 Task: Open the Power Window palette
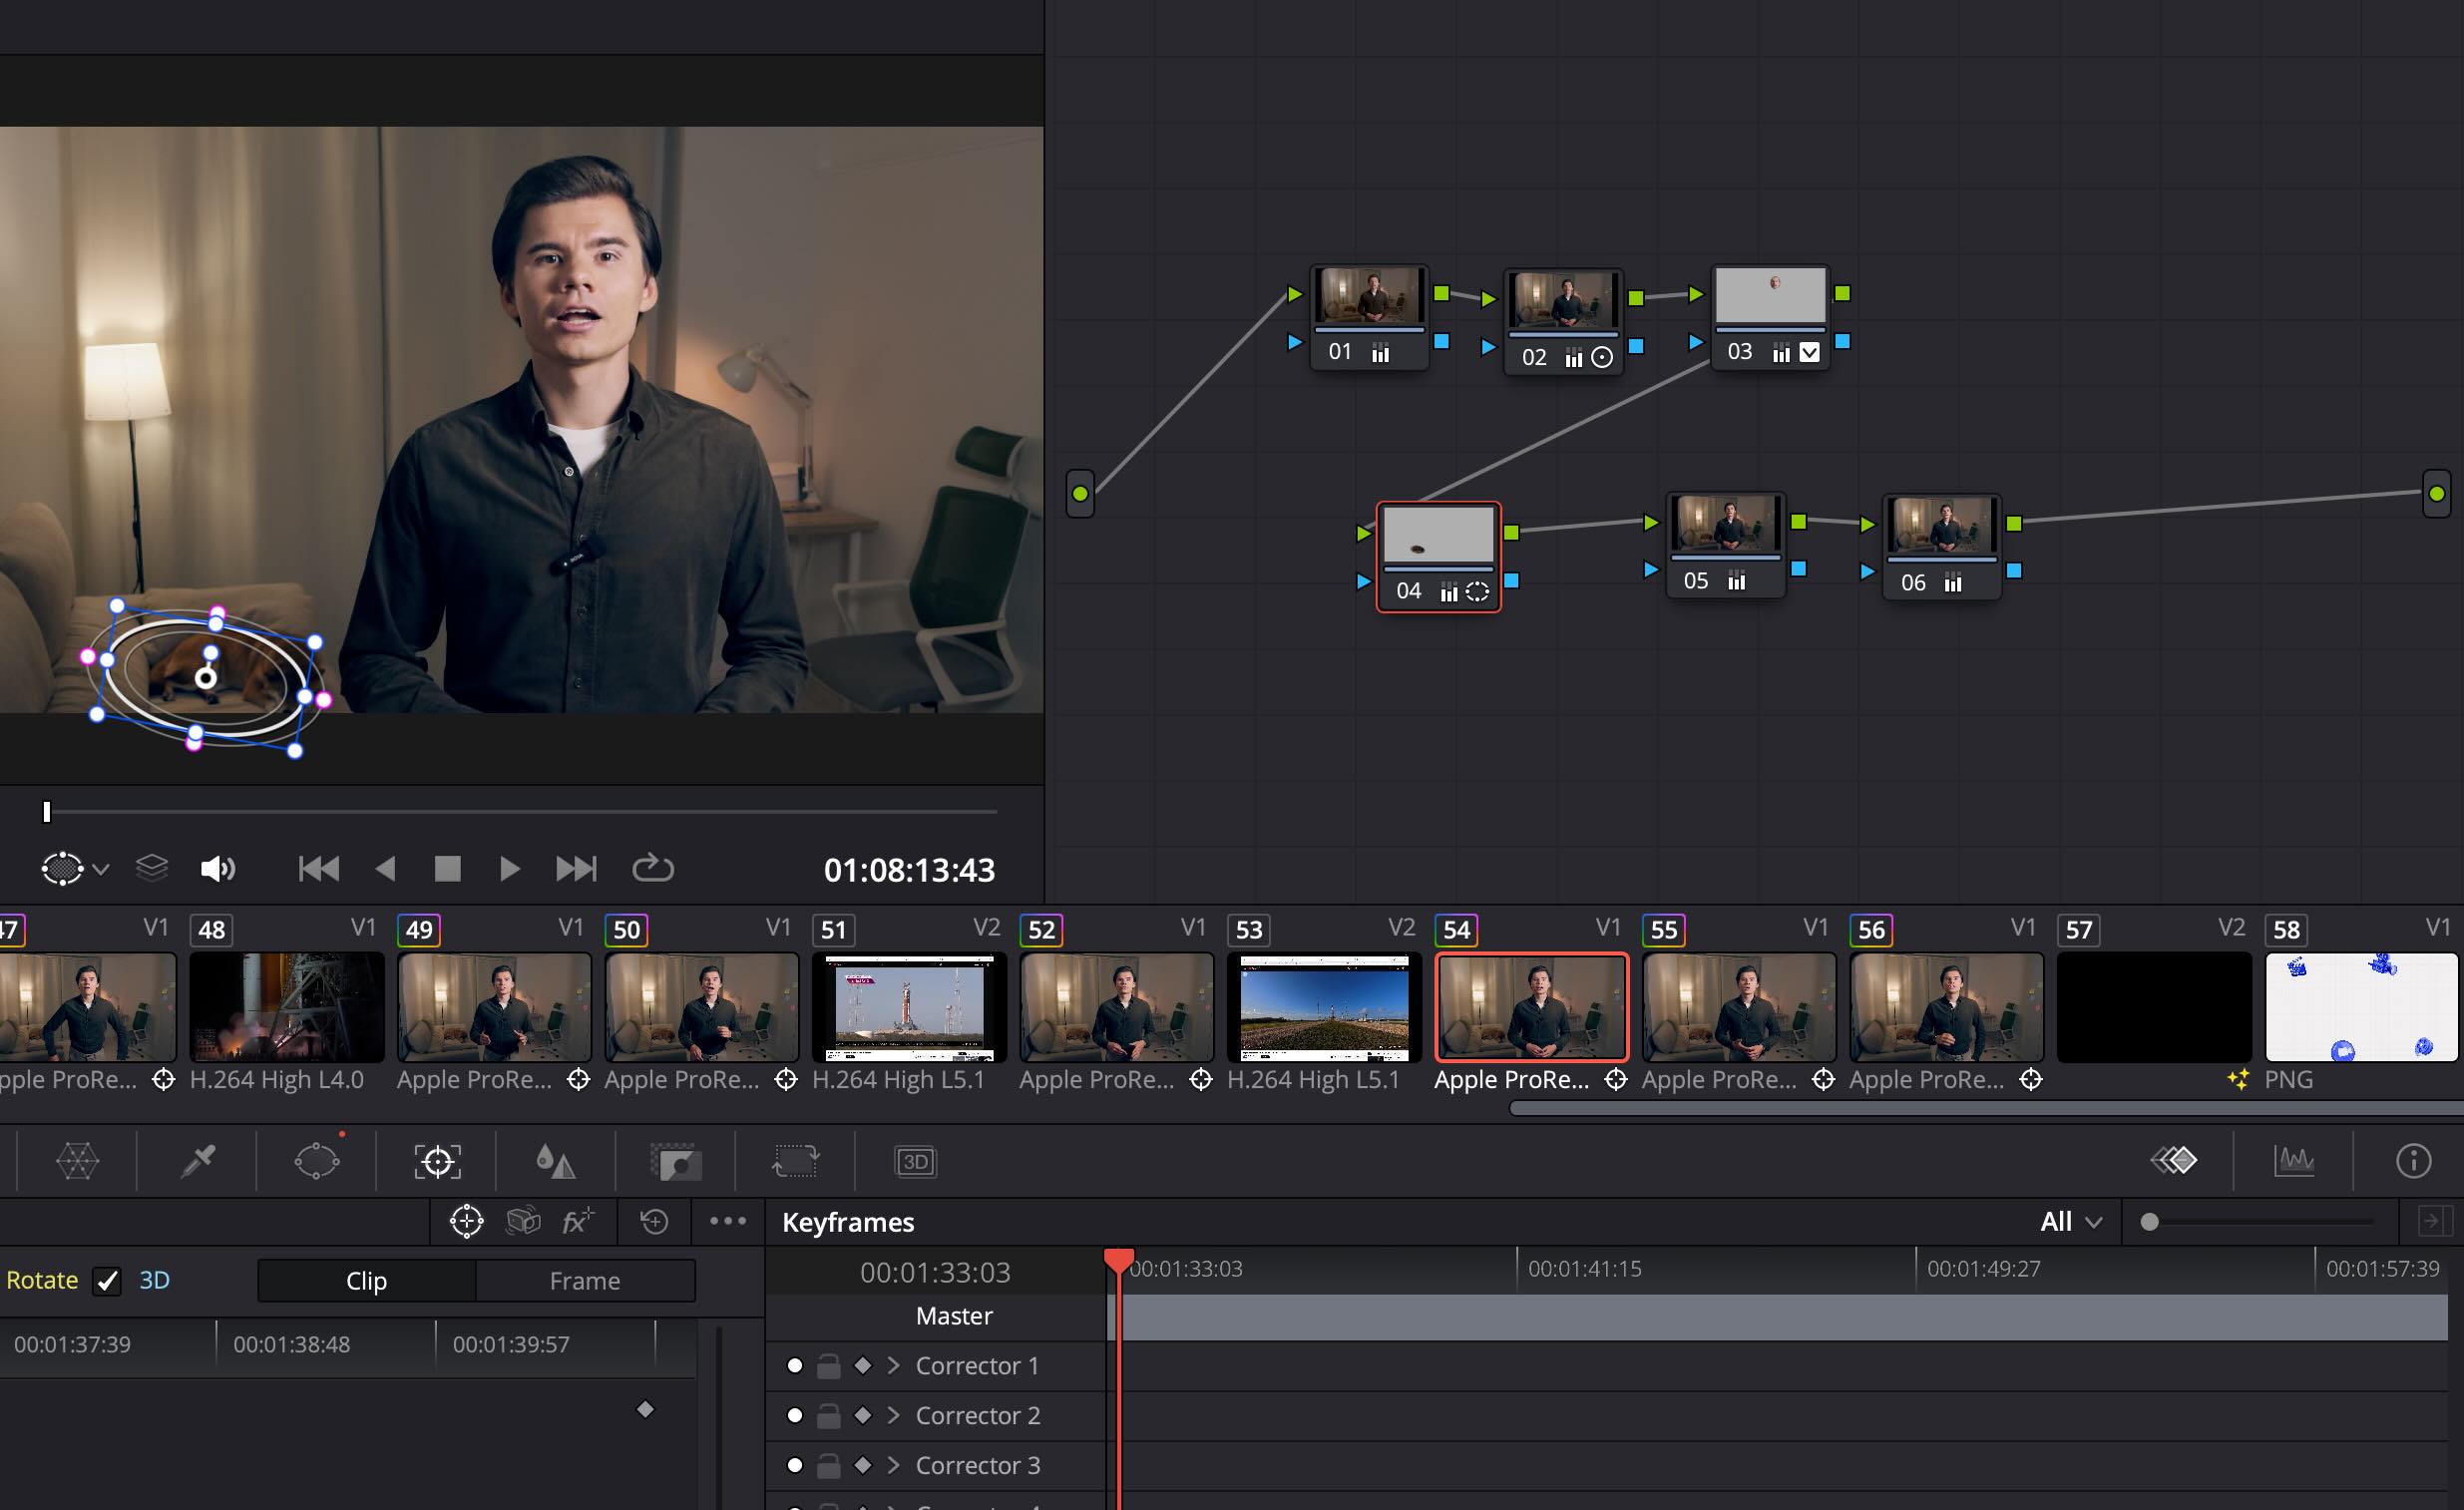point(317,1161)
